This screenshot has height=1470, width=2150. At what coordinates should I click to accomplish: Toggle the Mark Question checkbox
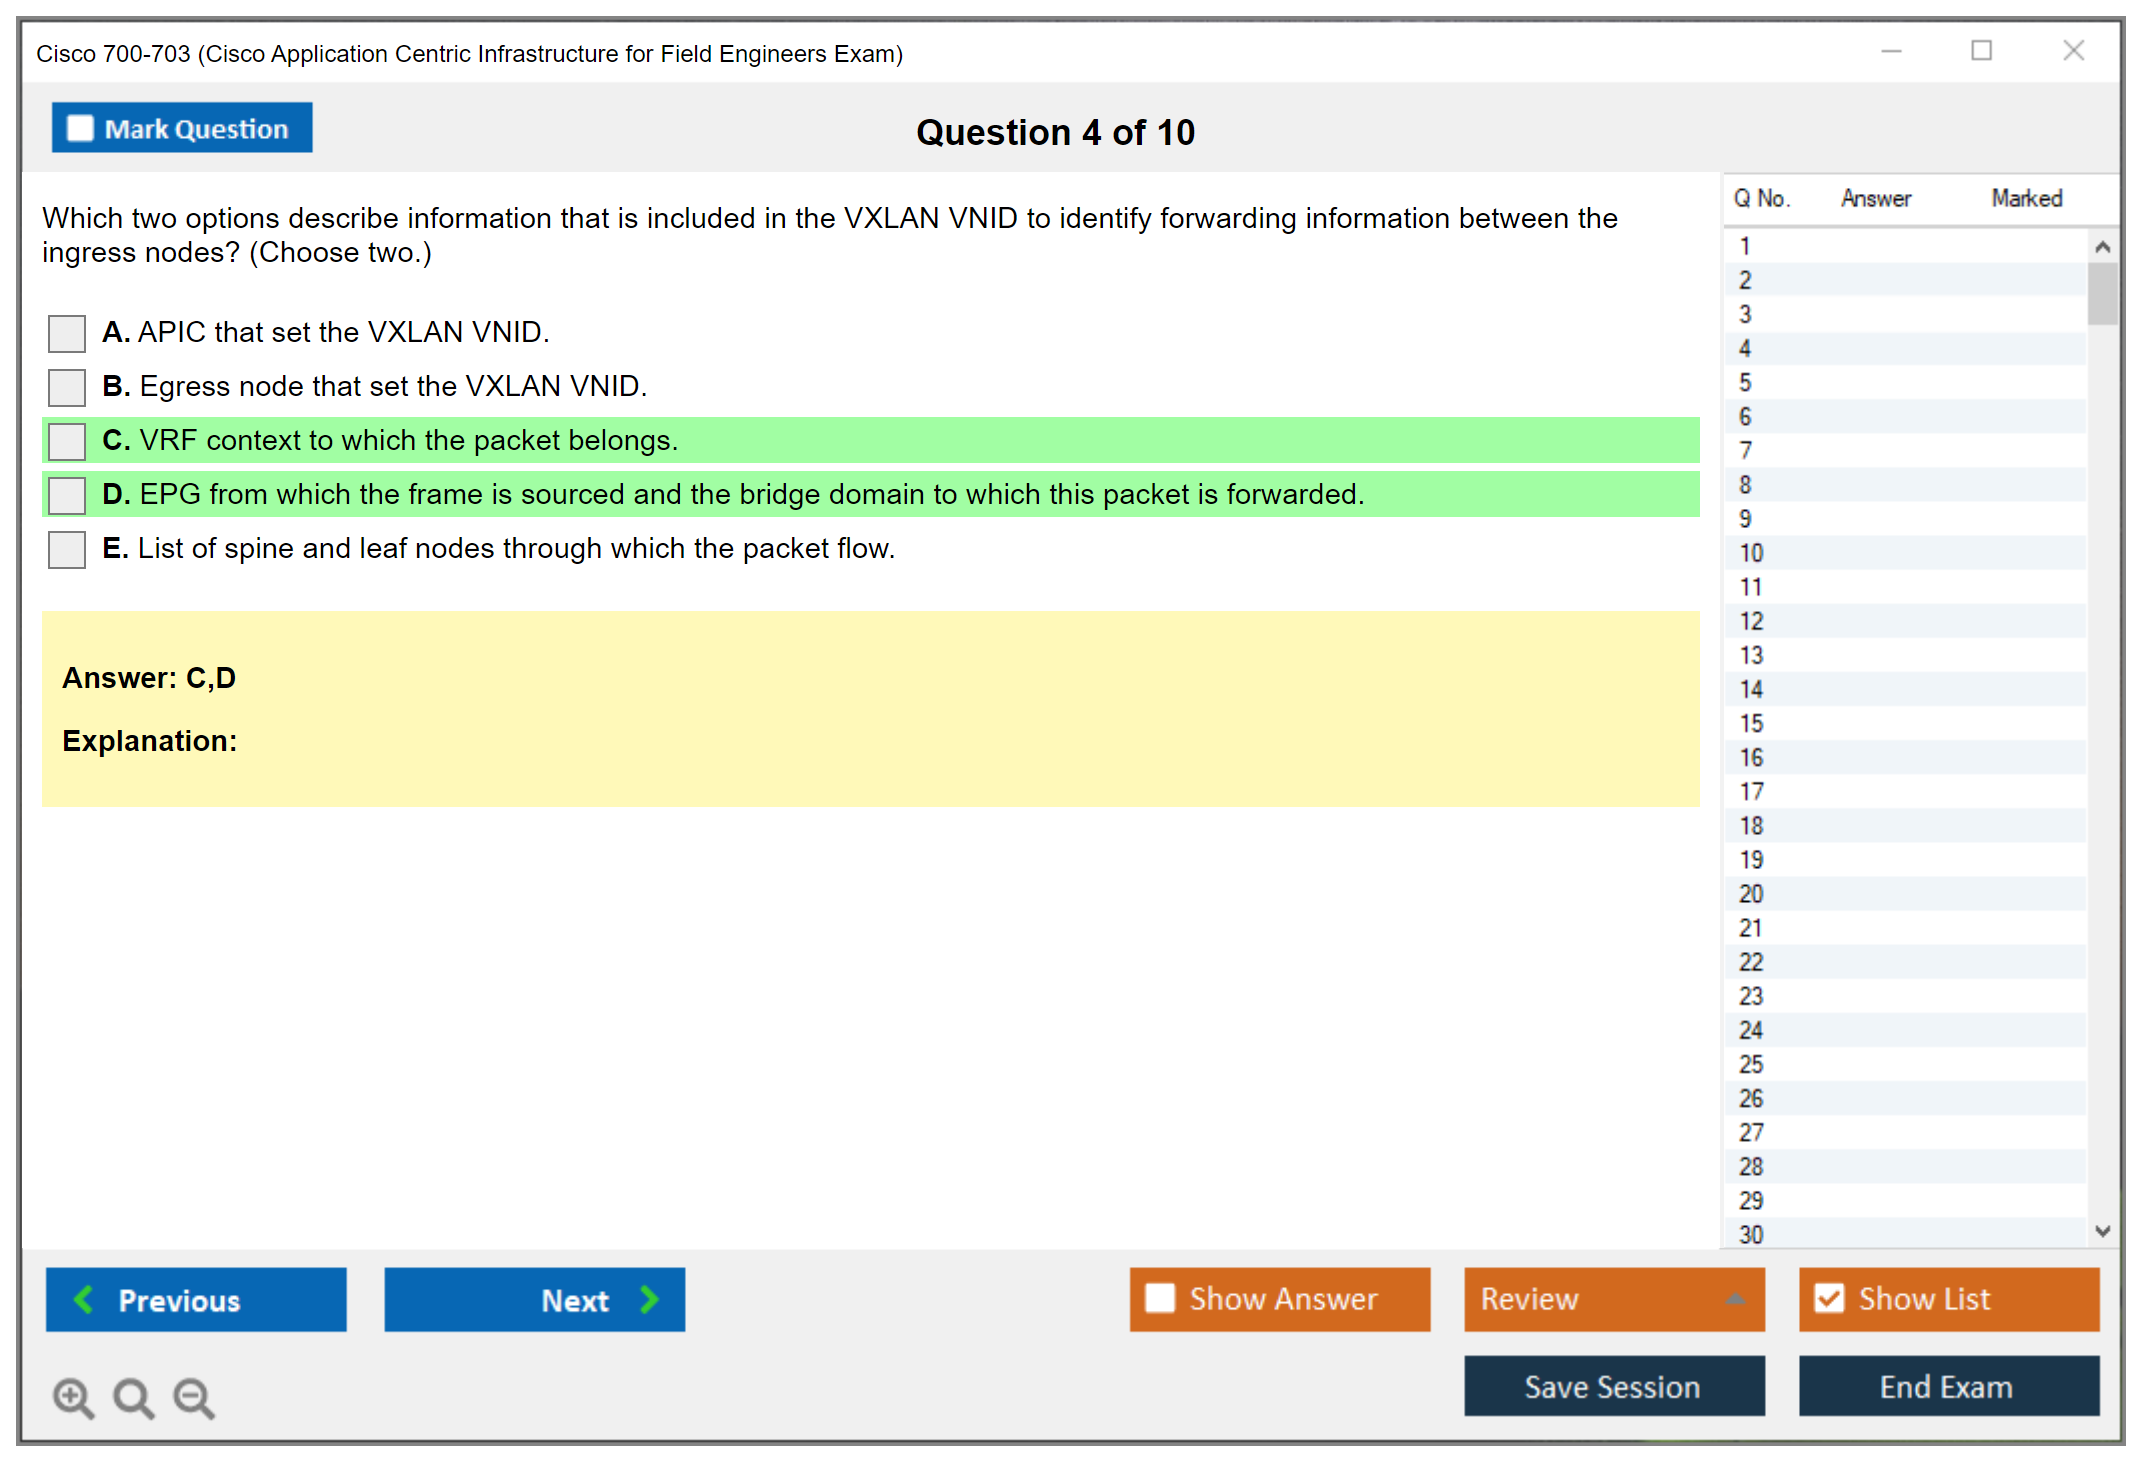coord(81,129)
